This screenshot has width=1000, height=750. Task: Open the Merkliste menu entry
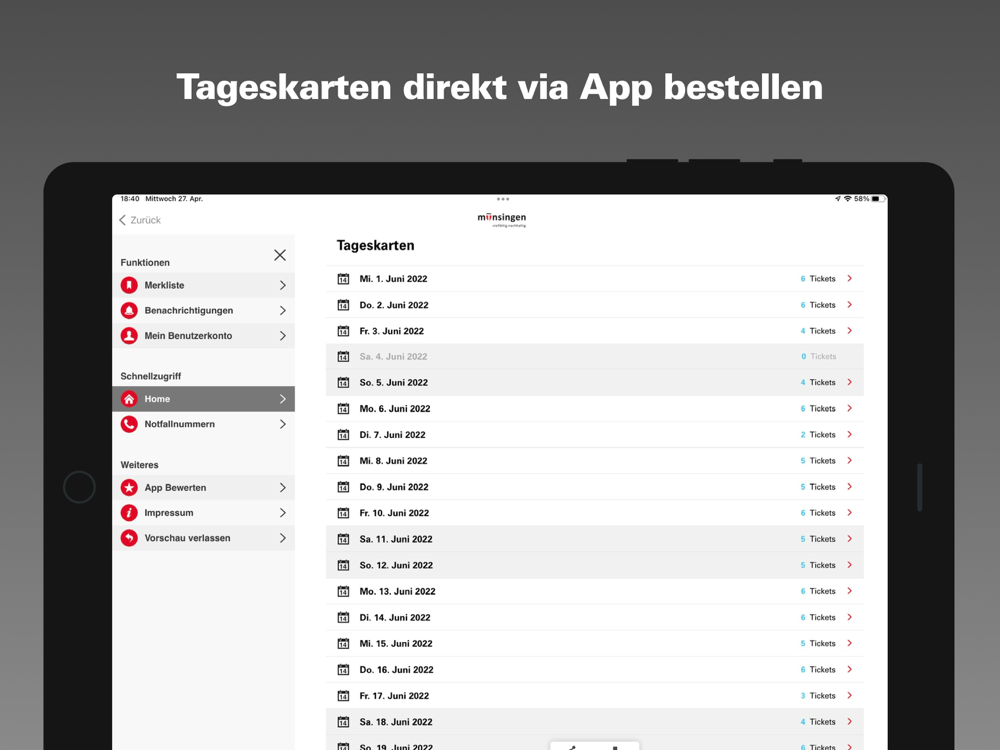tap(203, 285)
